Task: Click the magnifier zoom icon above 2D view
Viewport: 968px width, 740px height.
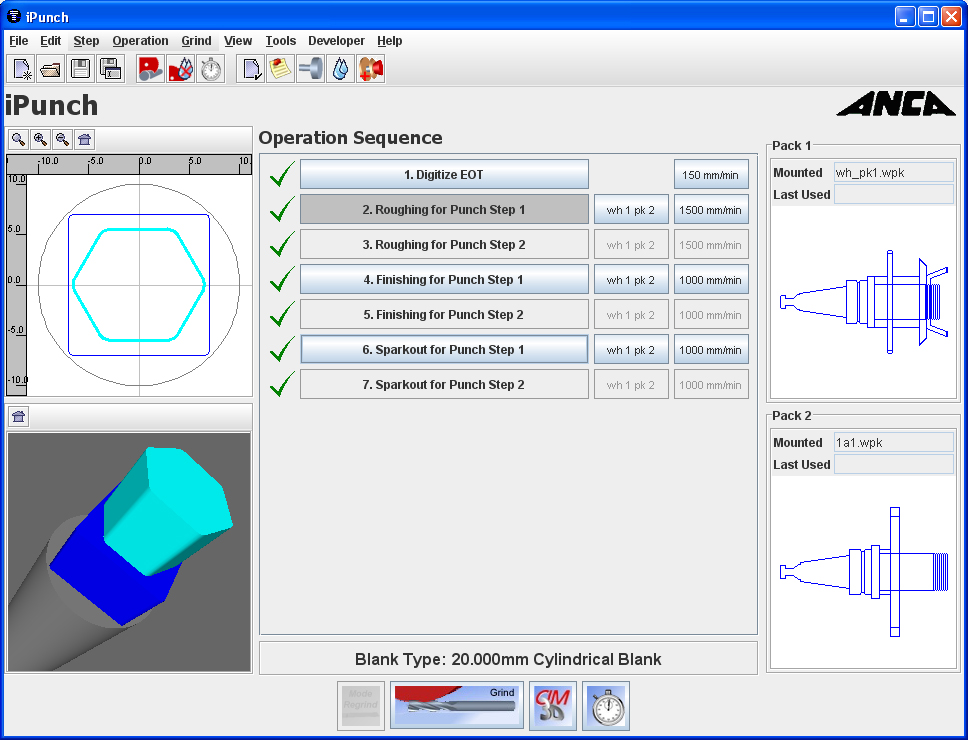Action: [x=19, y=139]
